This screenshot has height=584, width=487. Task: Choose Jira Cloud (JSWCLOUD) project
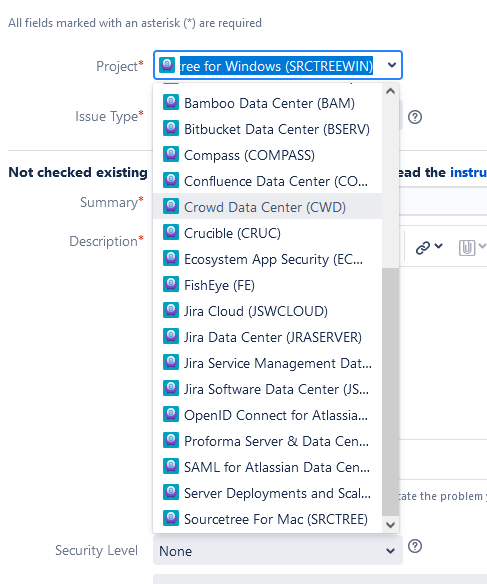pyautogui.click(x=267, y=311)
